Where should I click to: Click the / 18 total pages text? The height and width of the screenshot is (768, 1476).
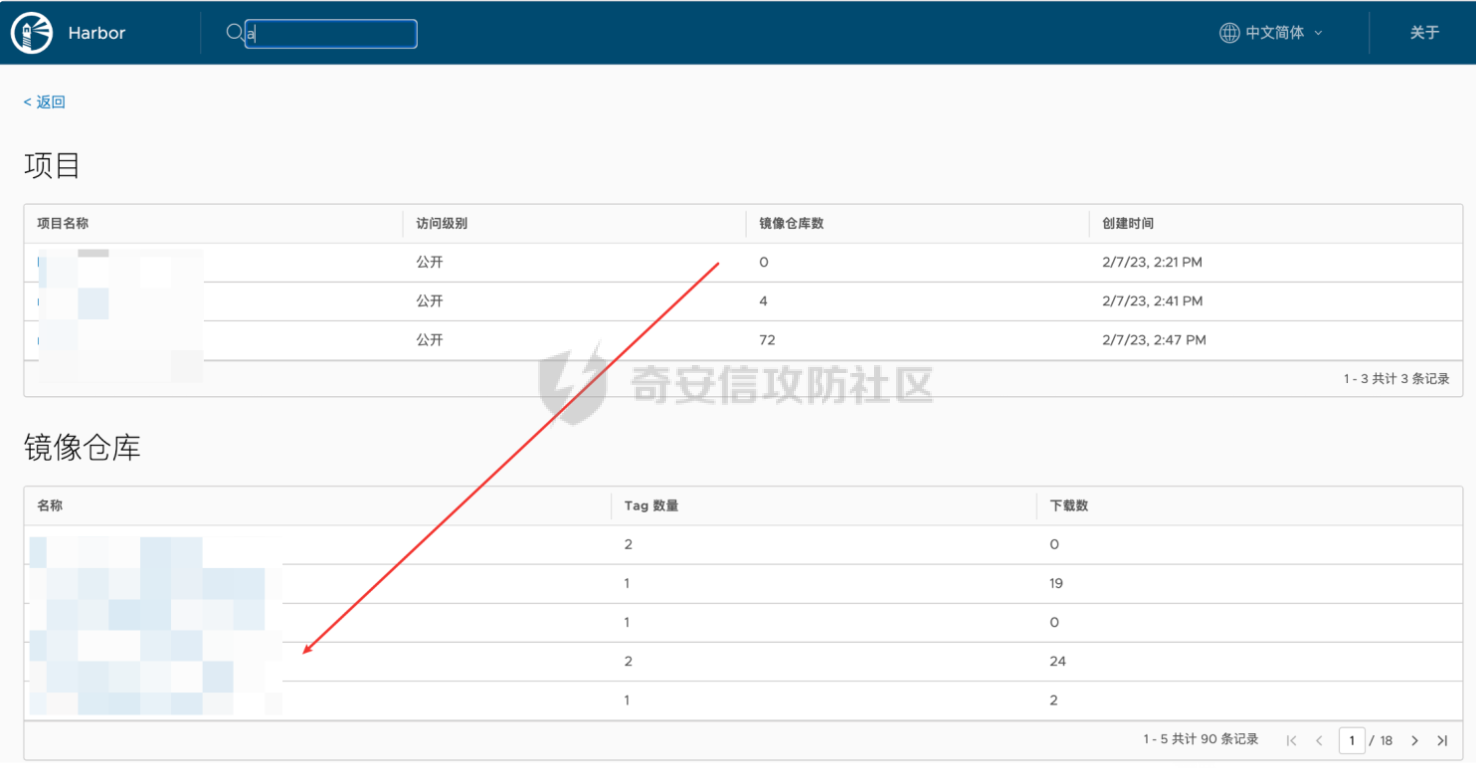pos(1381,741)
